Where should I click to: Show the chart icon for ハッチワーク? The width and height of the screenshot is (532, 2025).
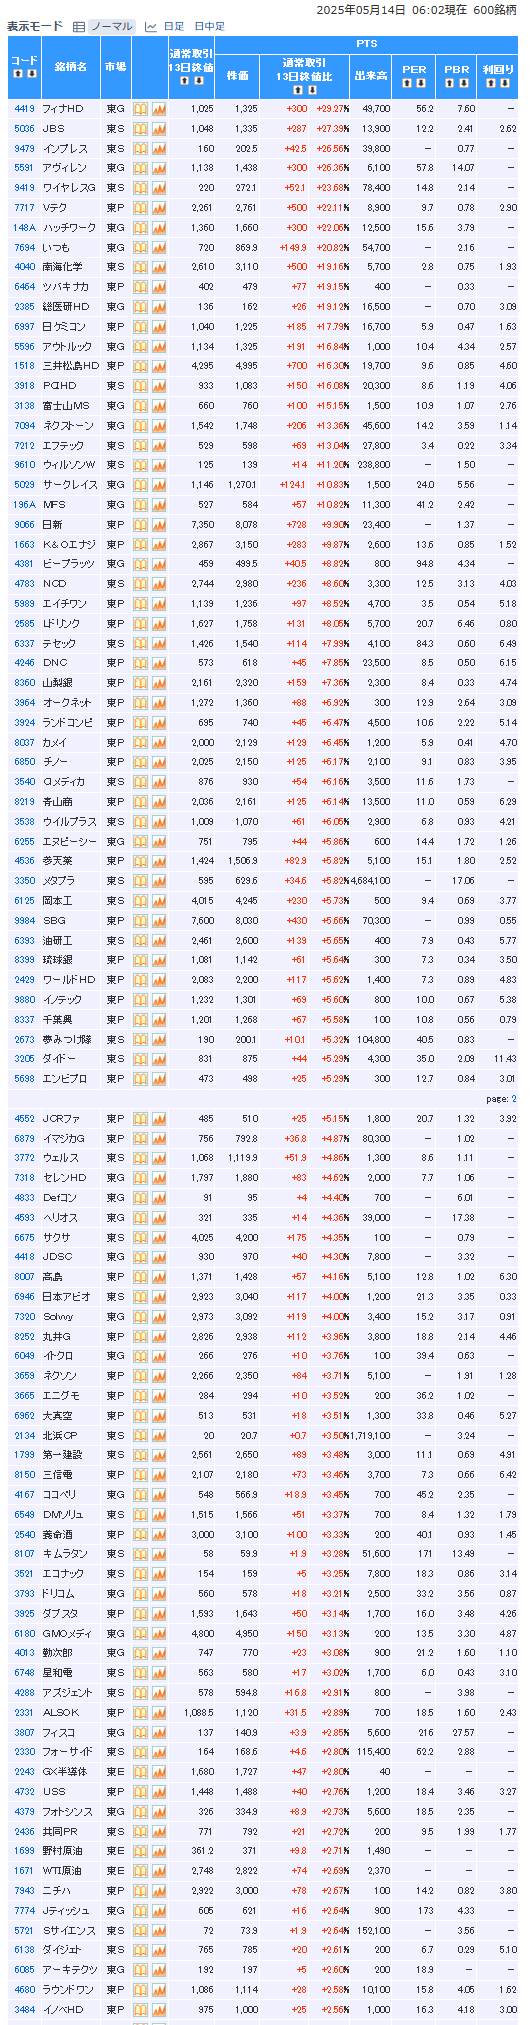(158, 227)
